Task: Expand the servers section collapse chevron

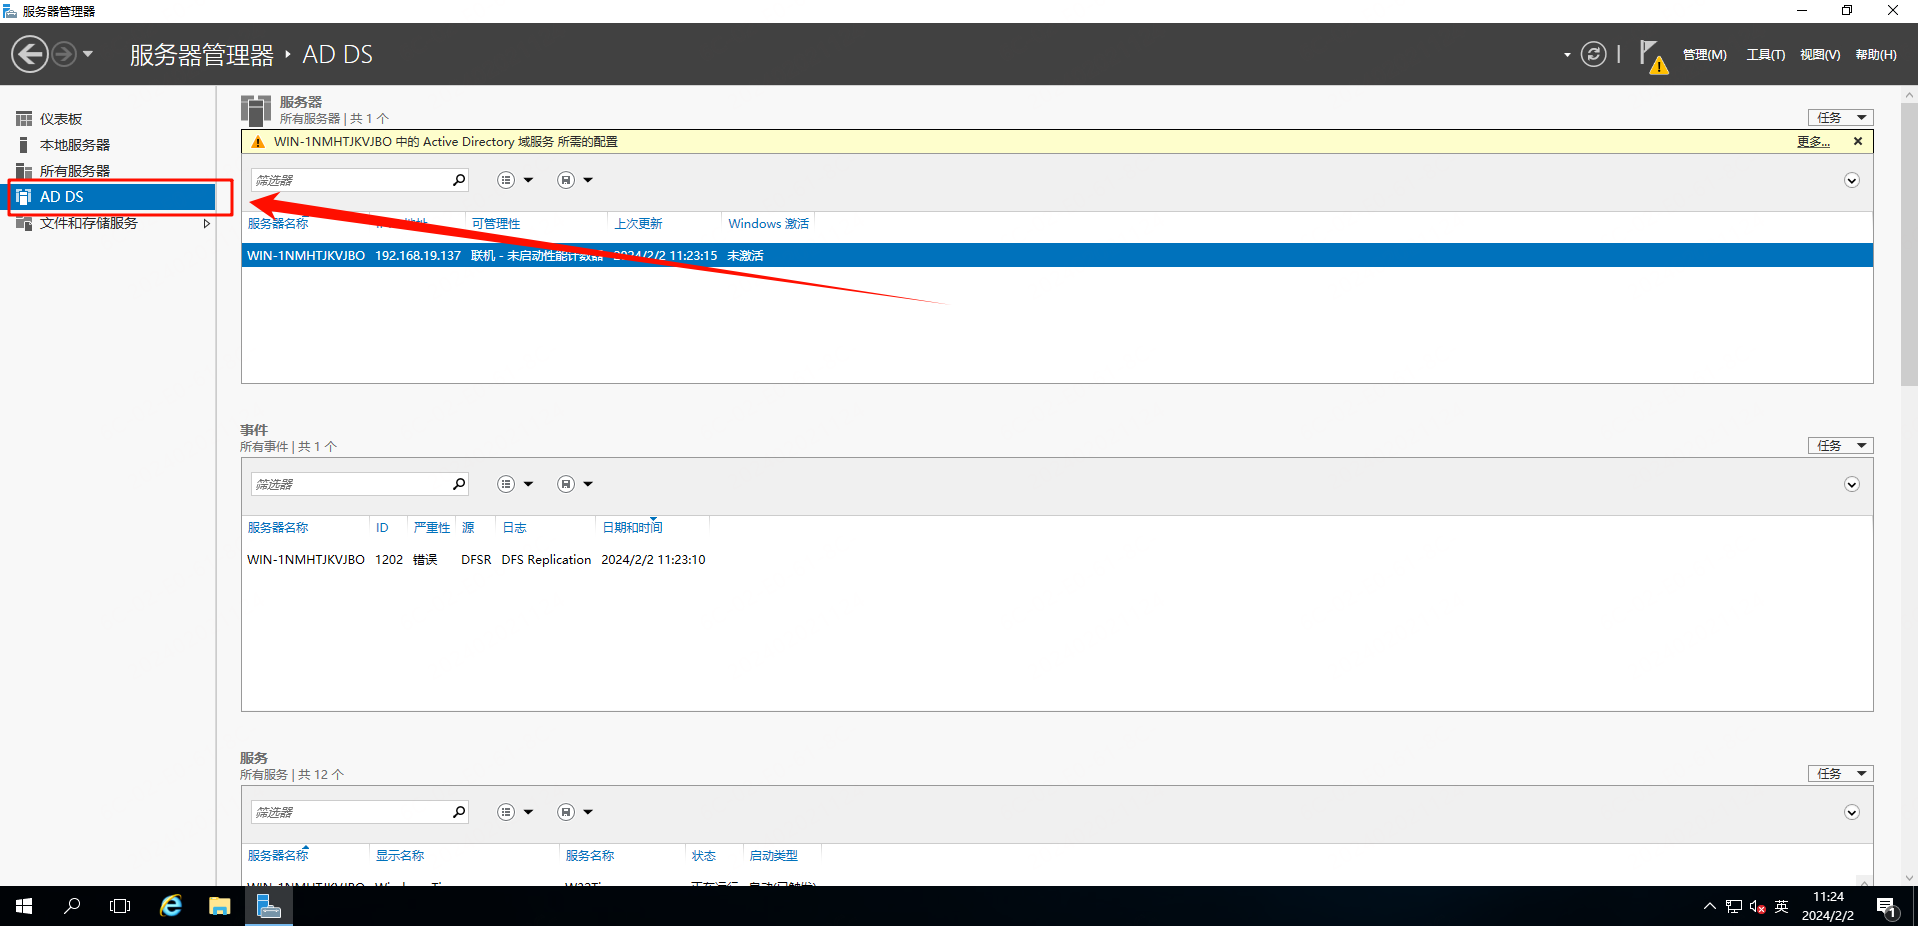Action: point(1851,180)
